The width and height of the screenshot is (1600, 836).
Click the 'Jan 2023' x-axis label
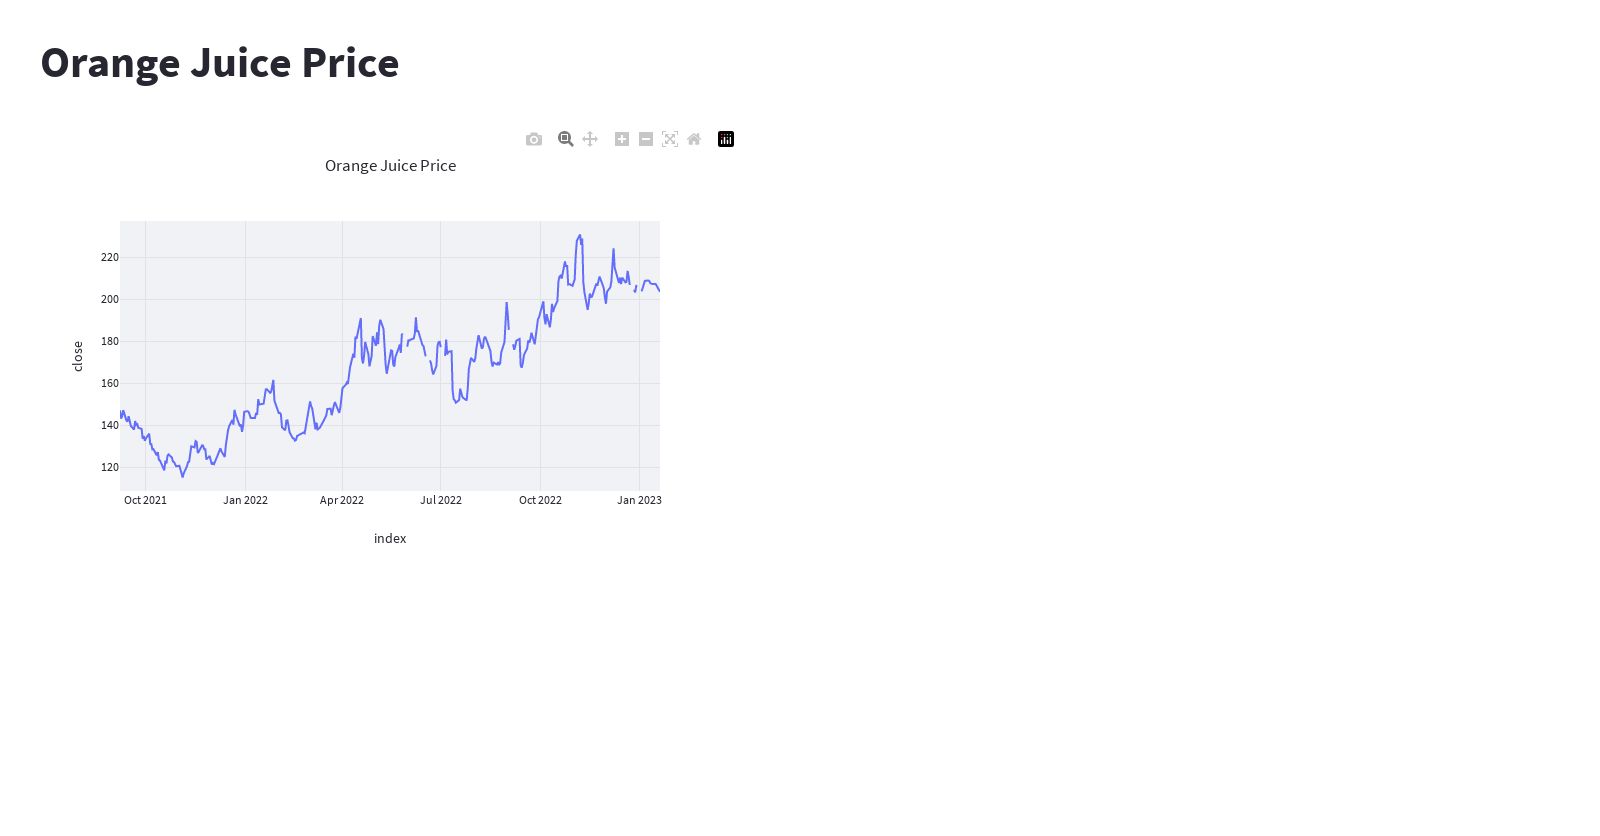(x=639, y=500)
